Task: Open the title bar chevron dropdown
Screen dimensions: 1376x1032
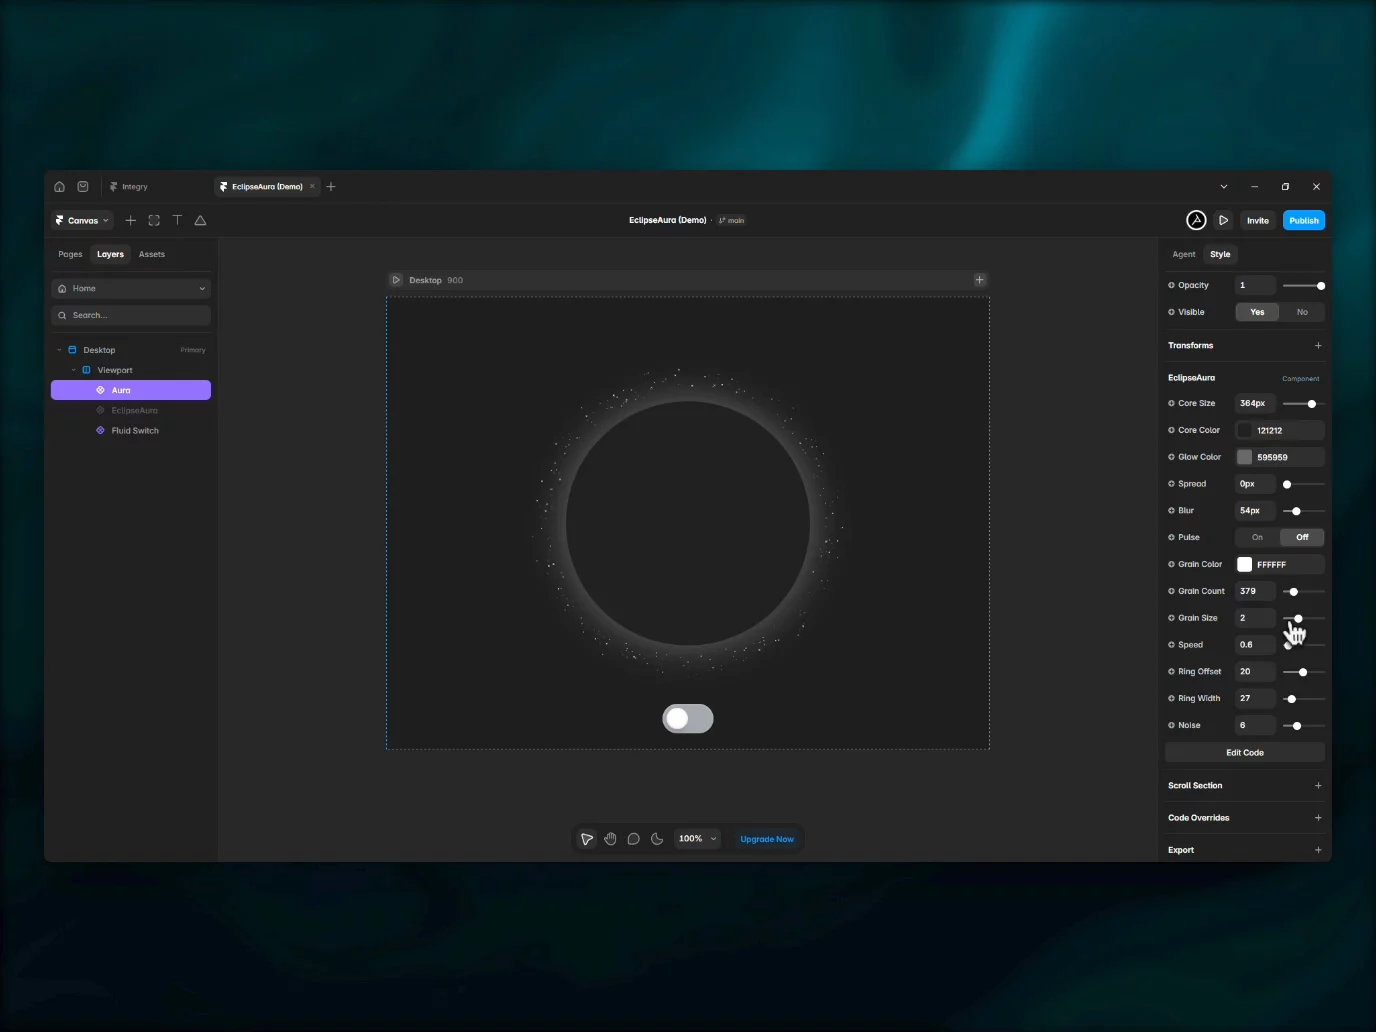Action: (x=1224, y=187)
